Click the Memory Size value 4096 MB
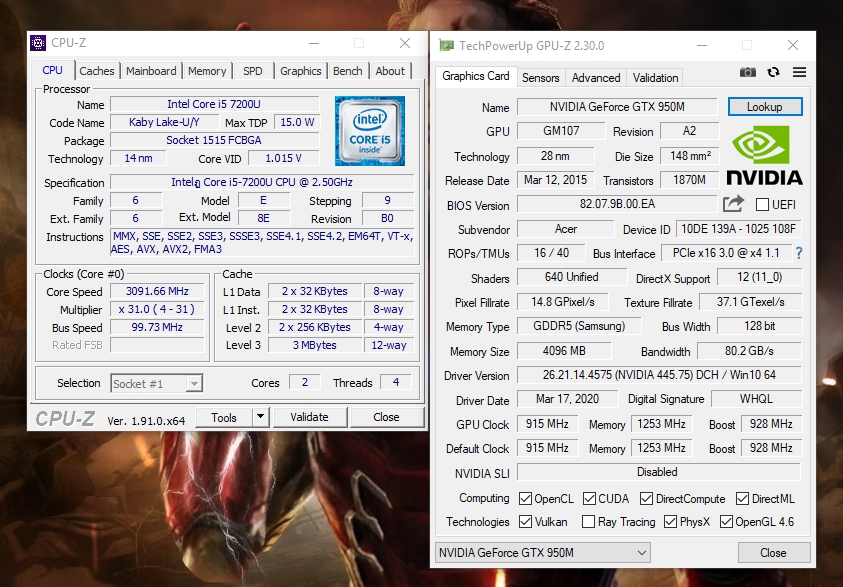Viewport: 843px width, 587px height. click(x=564, y=351)
